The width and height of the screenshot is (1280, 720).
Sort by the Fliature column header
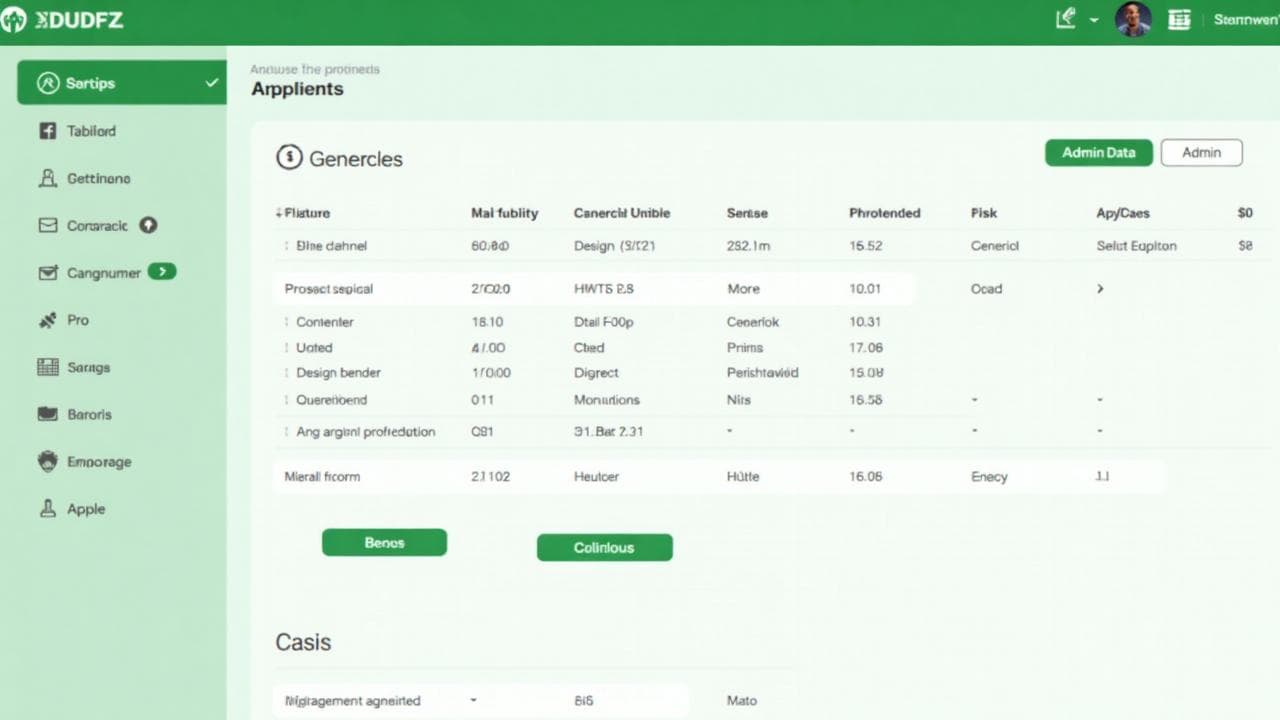click(x=306, y=213)
